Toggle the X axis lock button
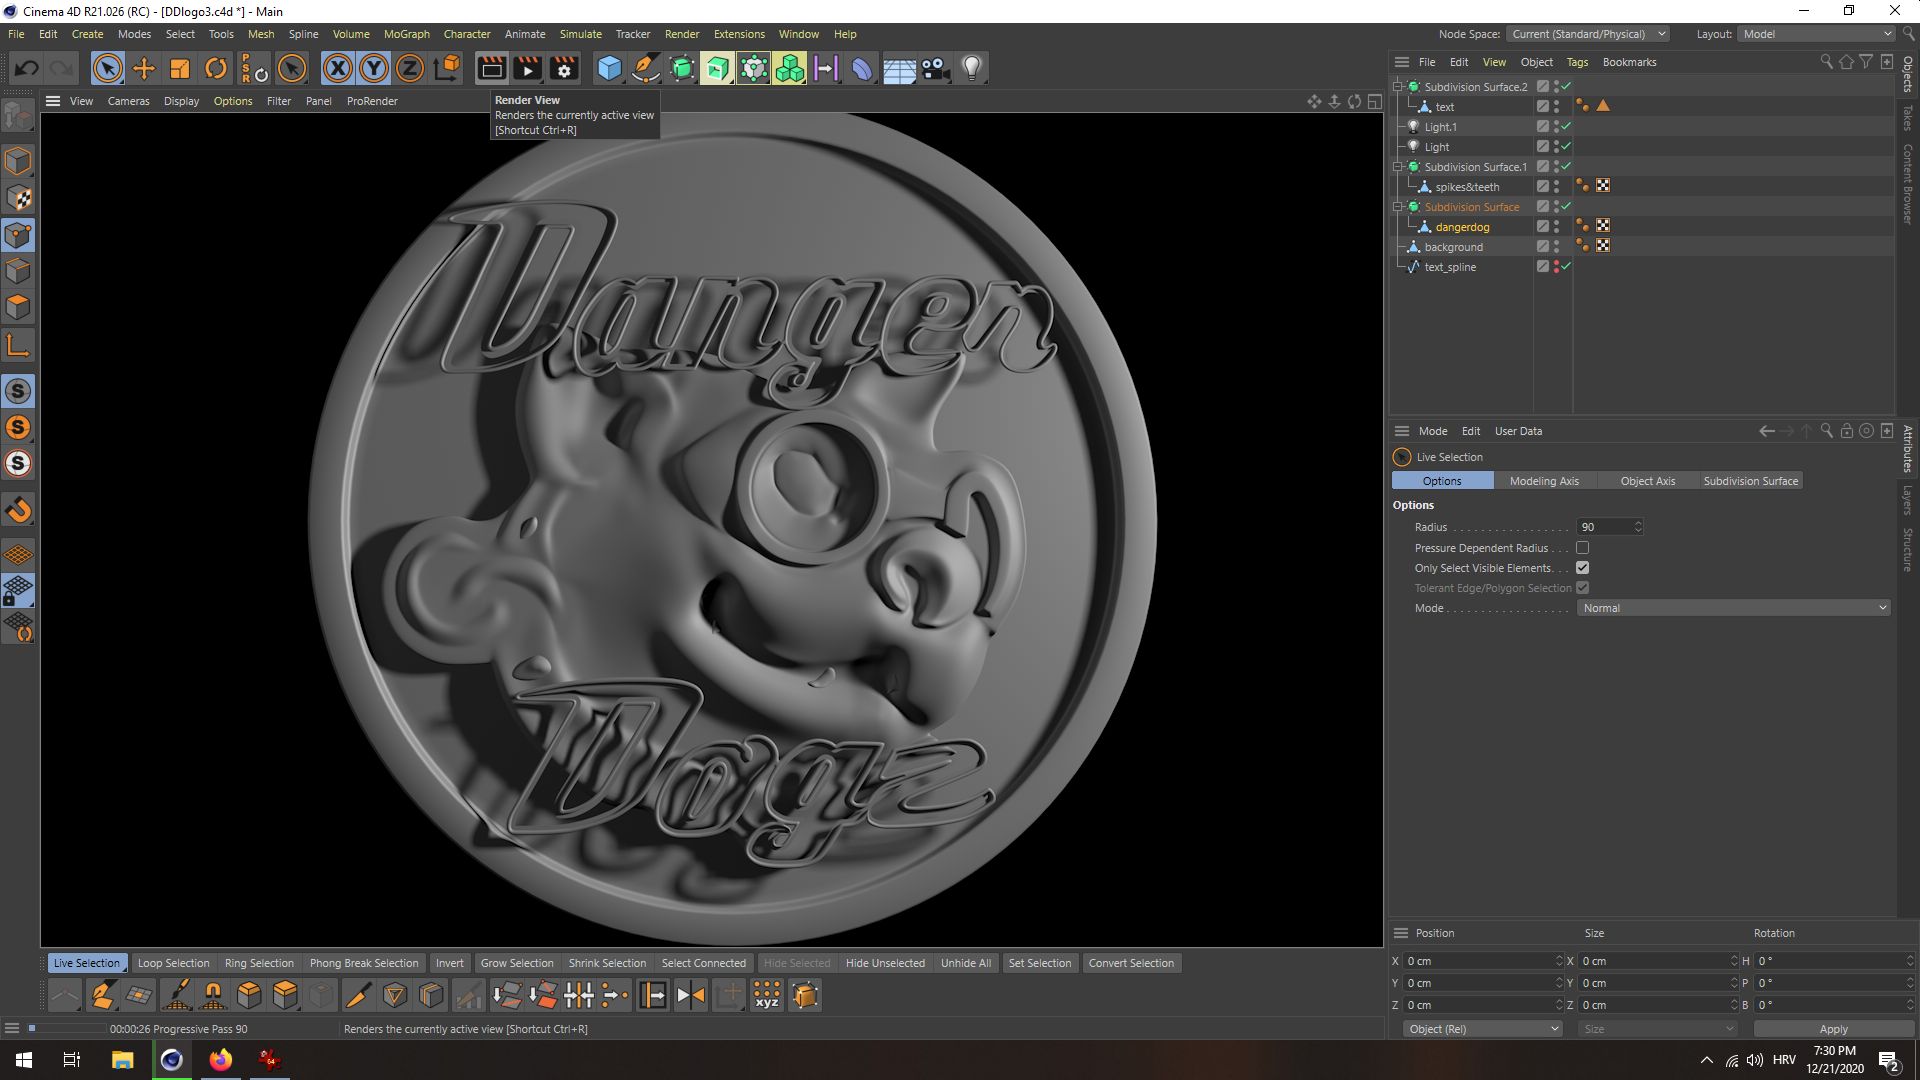The image size is (1920, 1080). click(338, 68)
